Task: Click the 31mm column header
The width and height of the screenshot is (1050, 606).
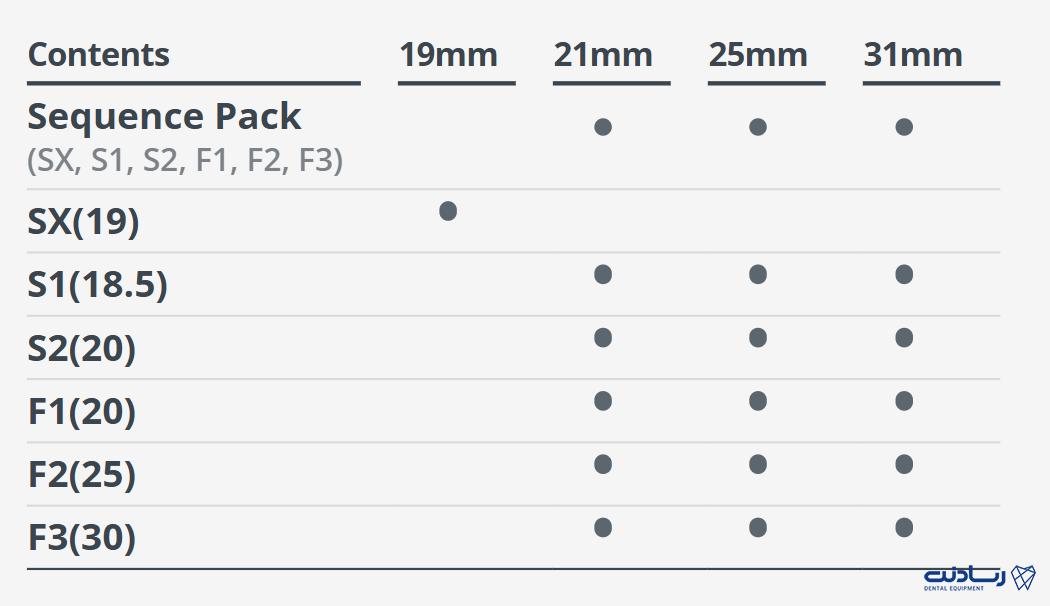Action: click(913, 55)
